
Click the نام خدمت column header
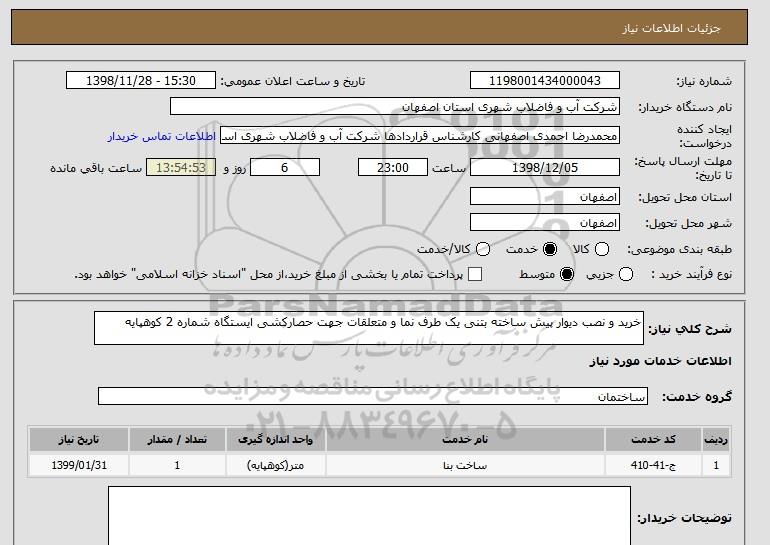coord(465,439)
